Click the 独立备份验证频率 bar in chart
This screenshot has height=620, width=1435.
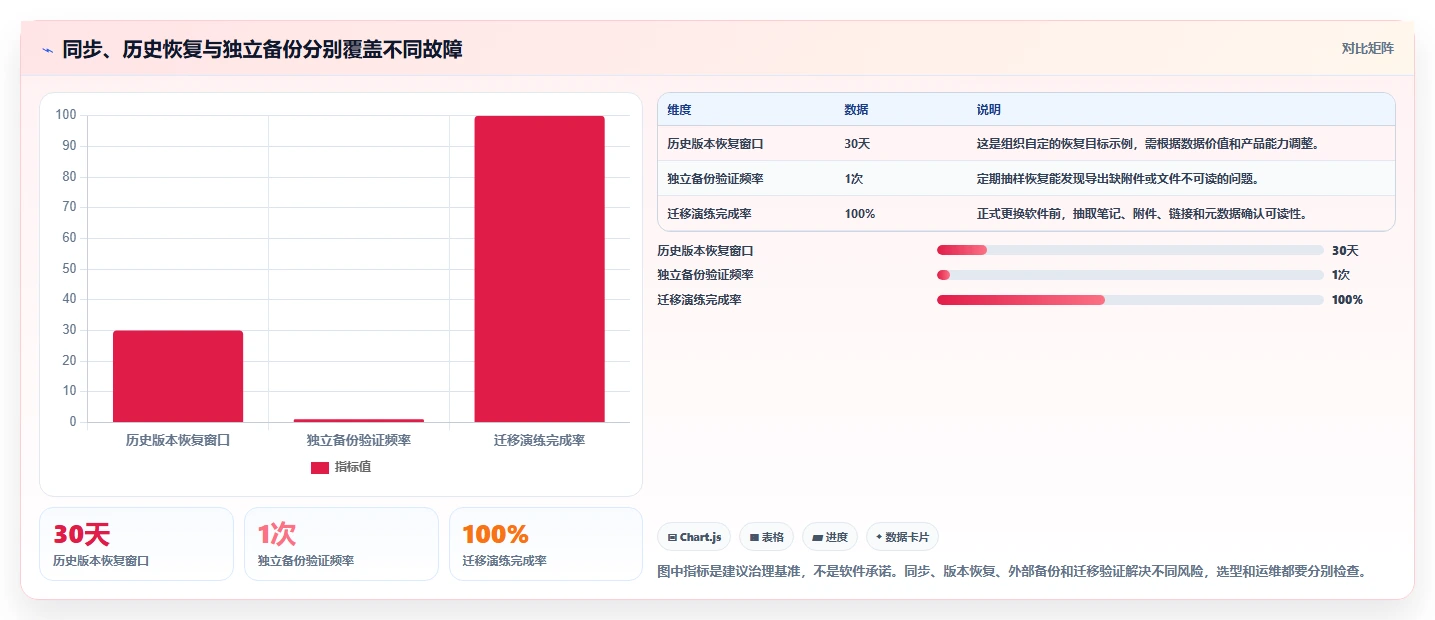pos(359,420)
